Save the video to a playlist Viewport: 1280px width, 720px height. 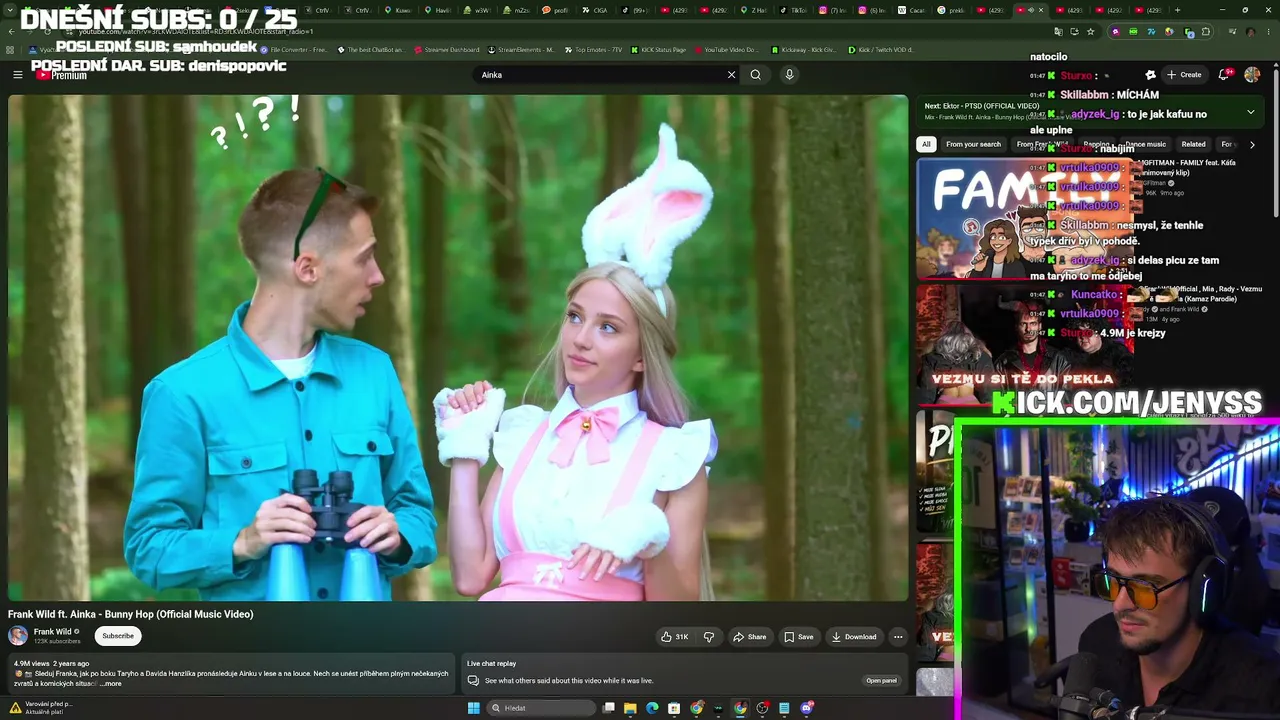coord(798,637)
